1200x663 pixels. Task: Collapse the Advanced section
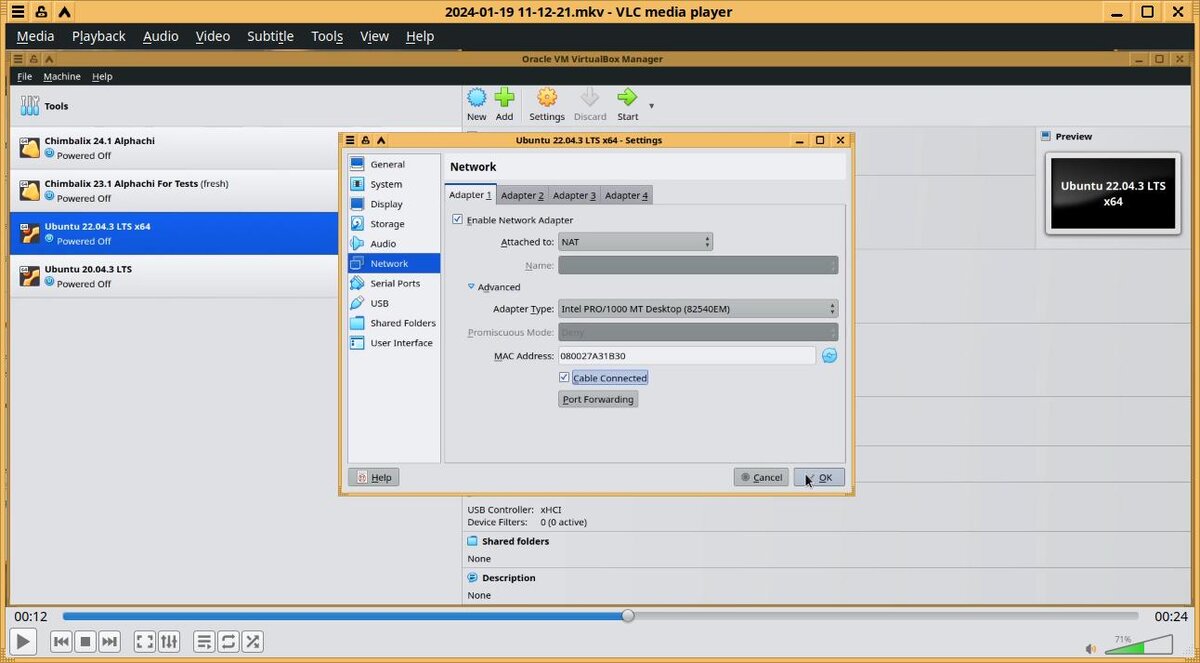[x=473, y=287]
